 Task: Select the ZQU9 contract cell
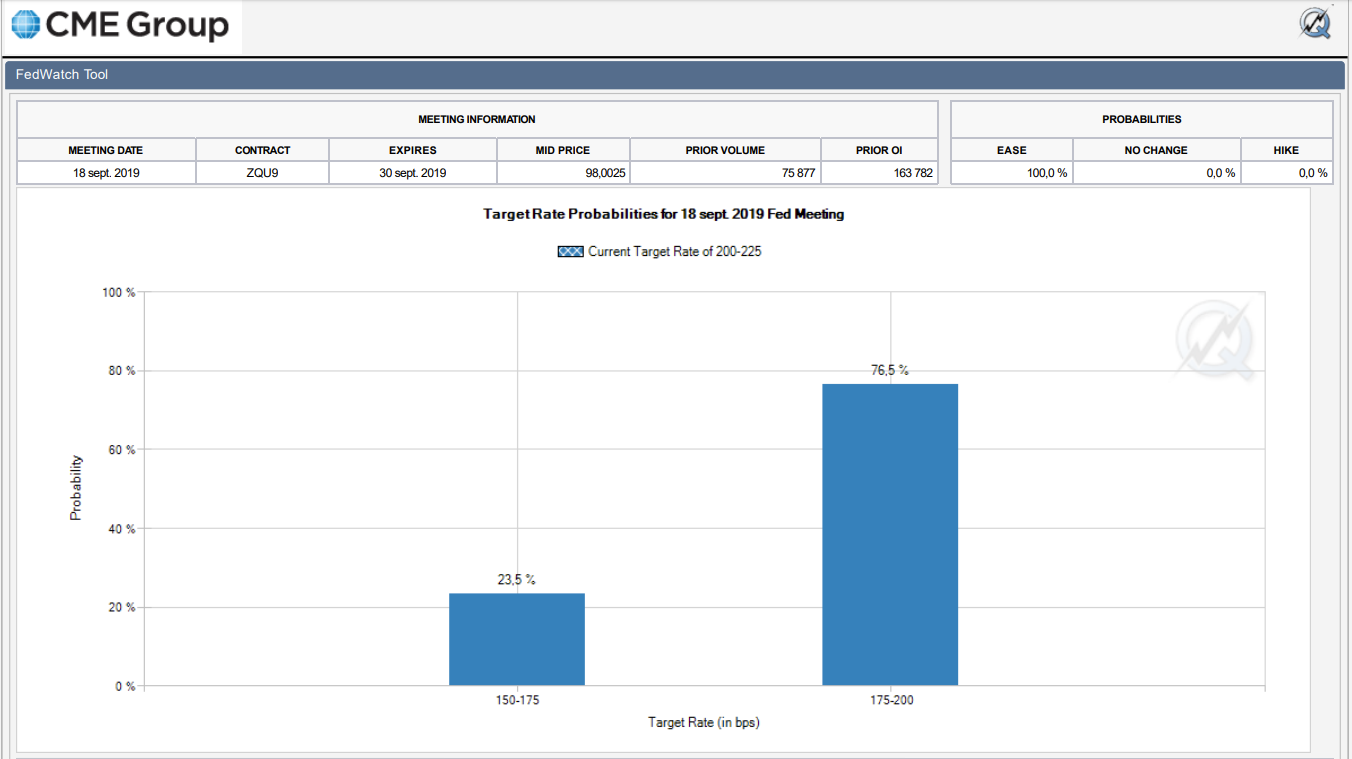[x=262, y=173]
